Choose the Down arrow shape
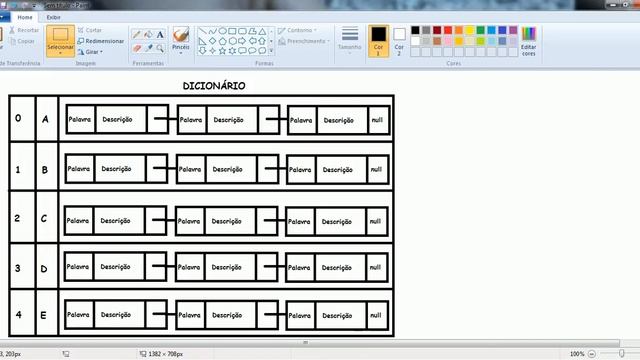 click(202, 51)
